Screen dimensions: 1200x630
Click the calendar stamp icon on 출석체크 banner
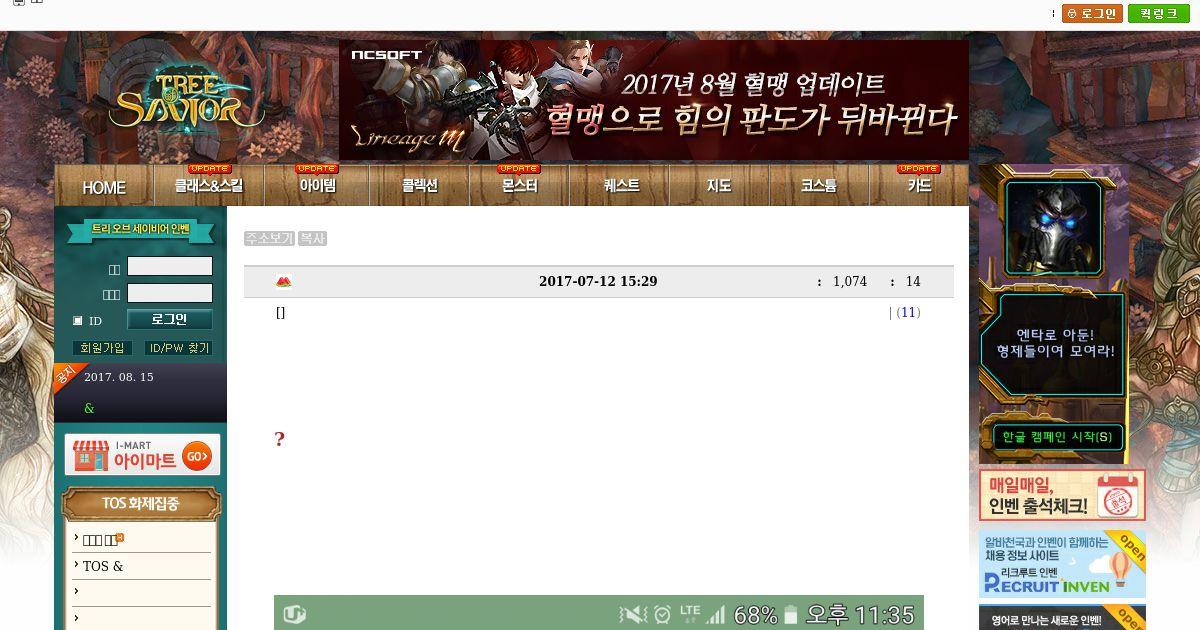click(x=1119, y=494)
